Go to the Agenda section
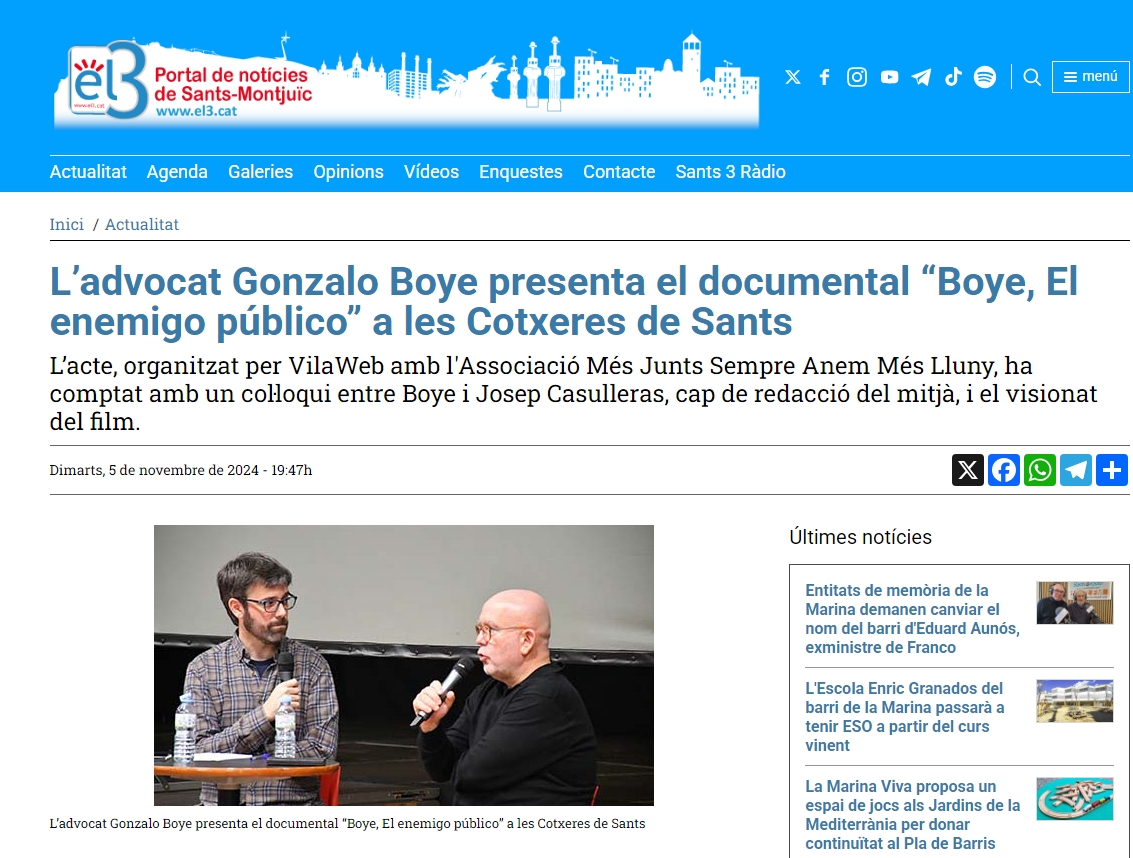Viewport: 1133px width, 858px height. (177, 172)
